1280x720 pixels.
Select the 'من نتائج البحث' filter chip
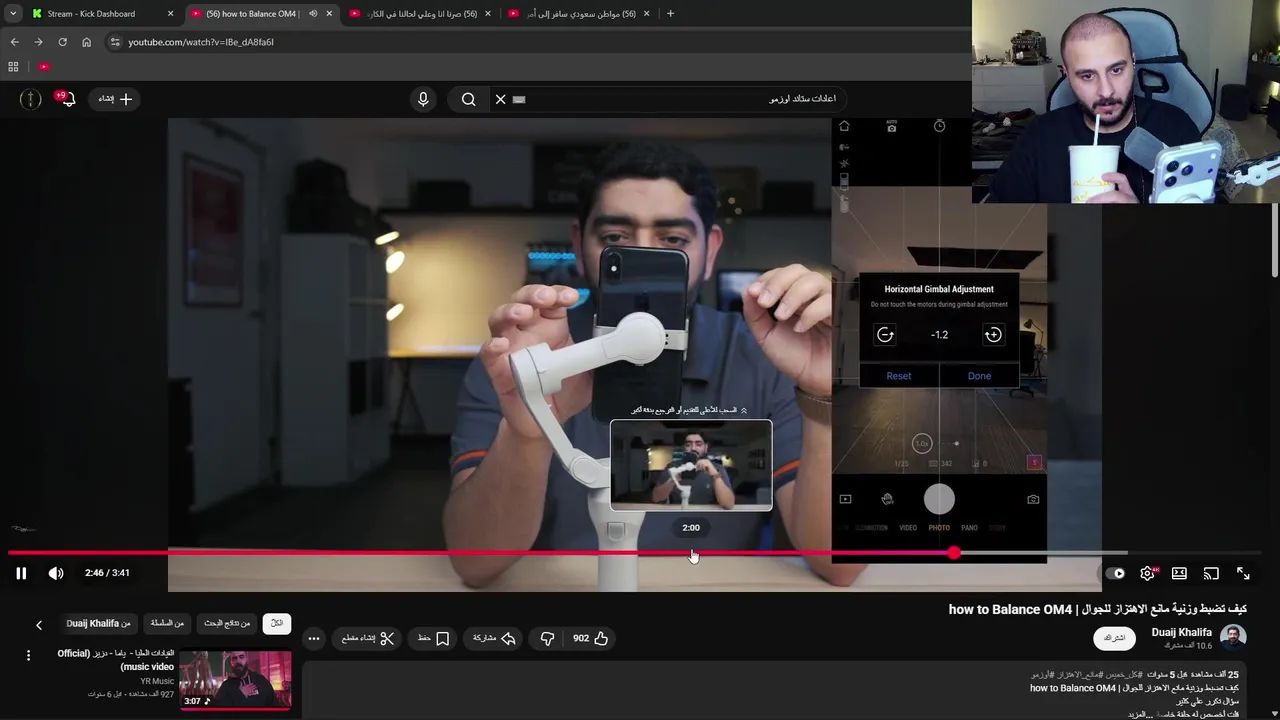(227, 623)
